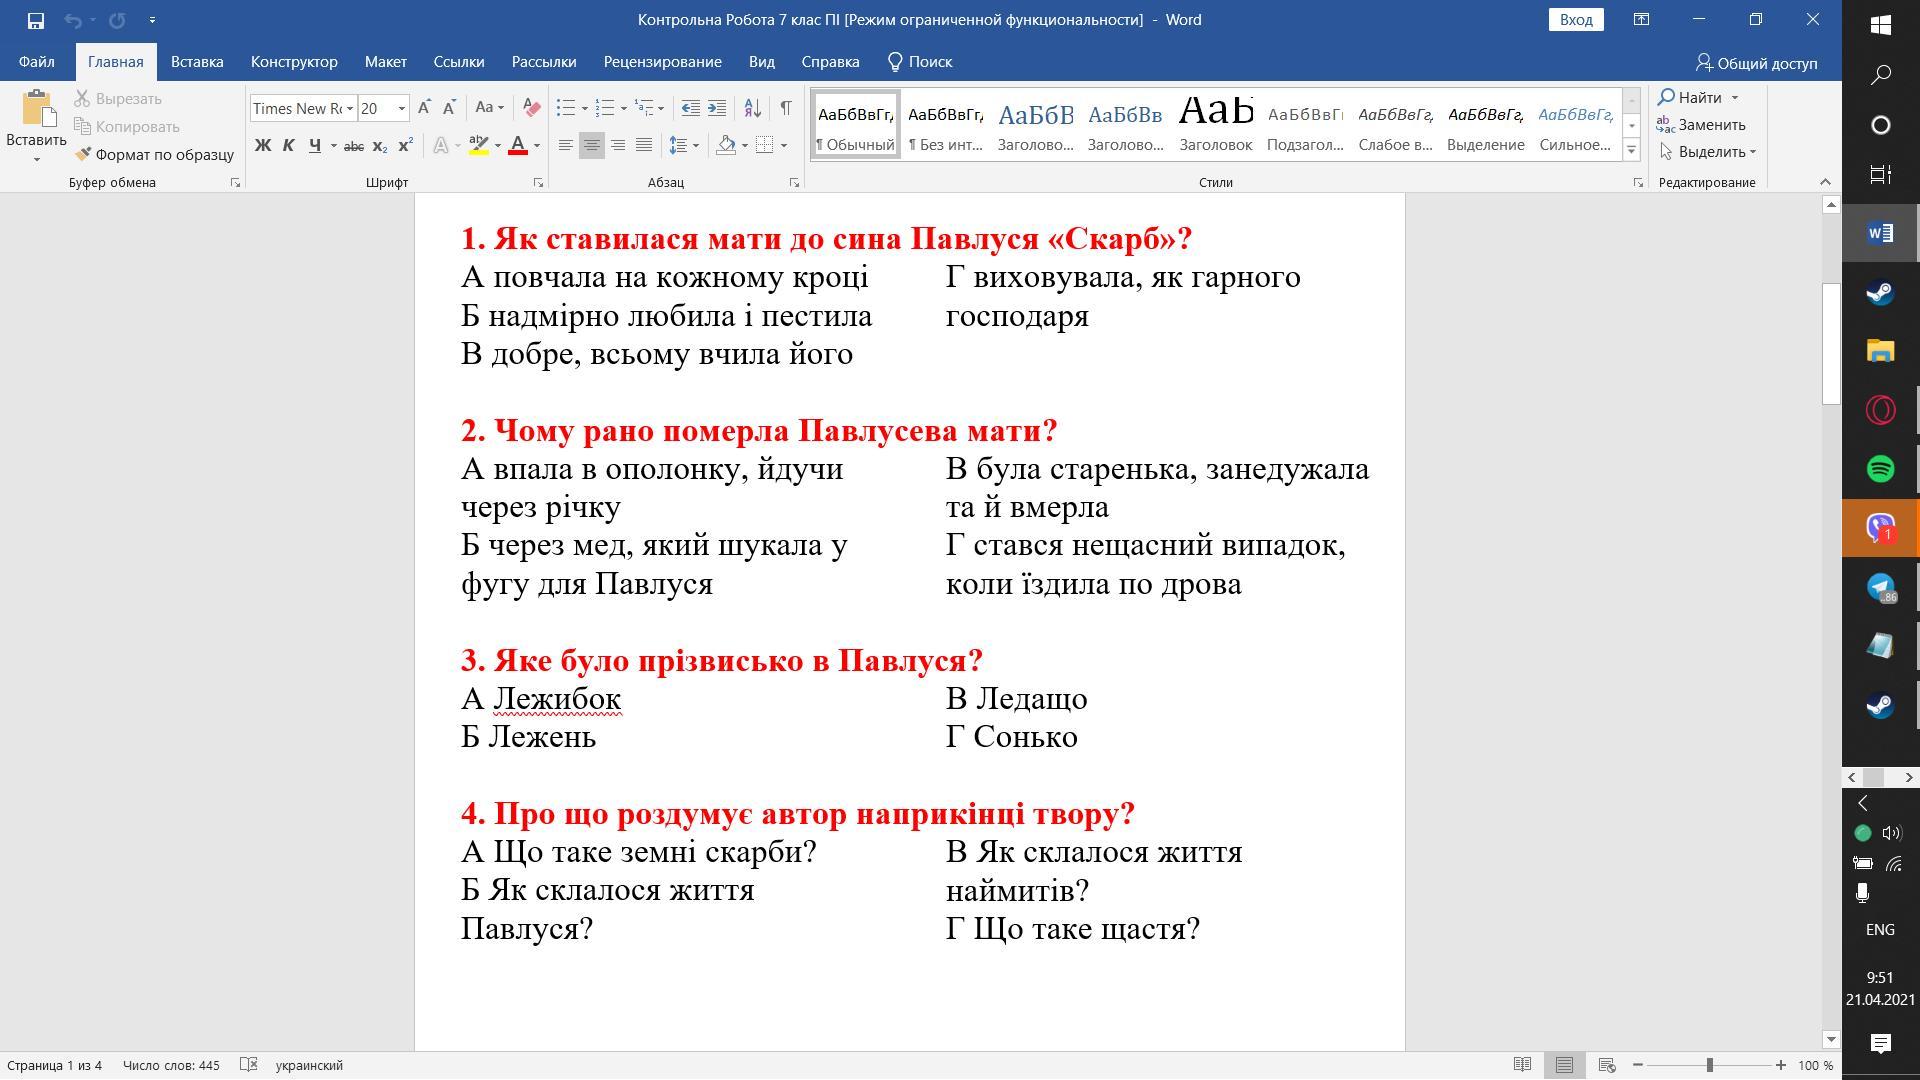Decrease paragraph indent

690,108
